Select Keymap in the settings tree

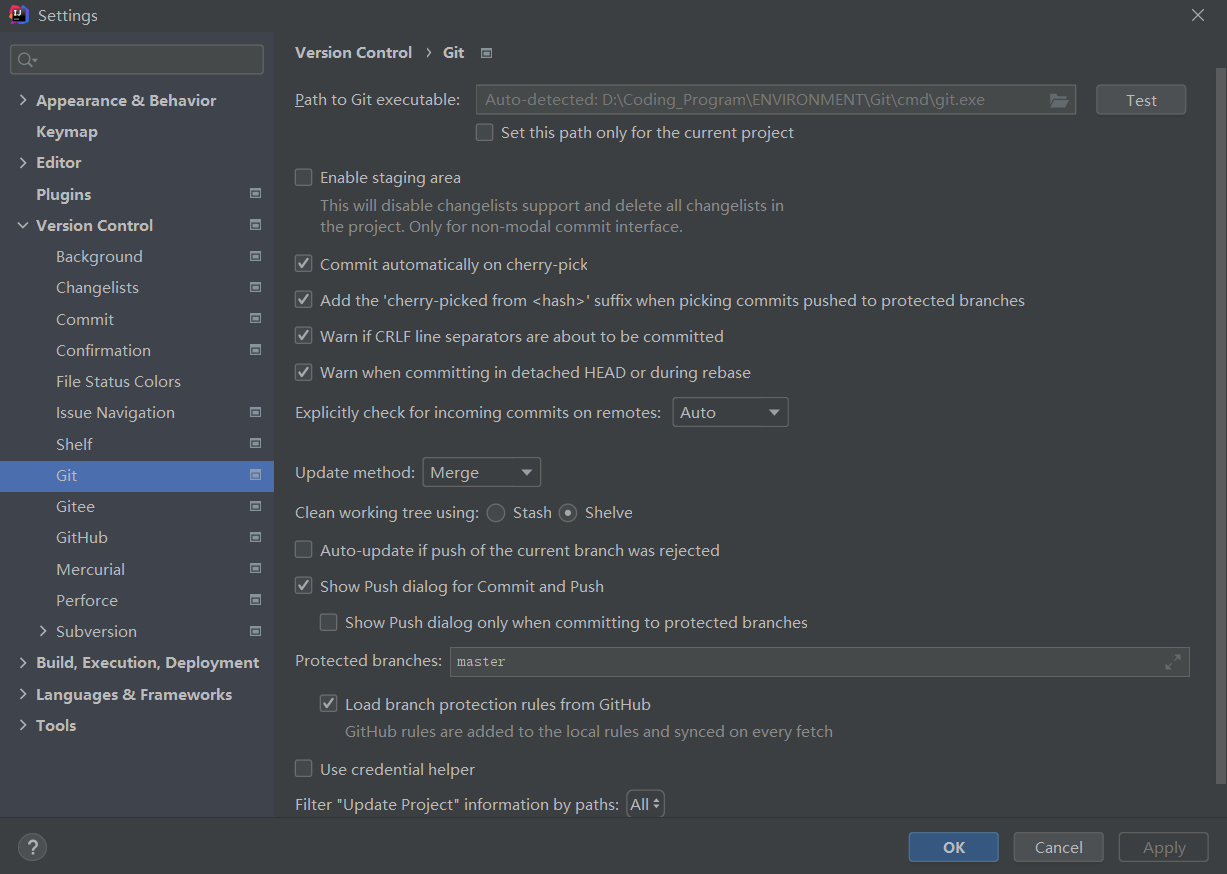click(x=66, y=132)
